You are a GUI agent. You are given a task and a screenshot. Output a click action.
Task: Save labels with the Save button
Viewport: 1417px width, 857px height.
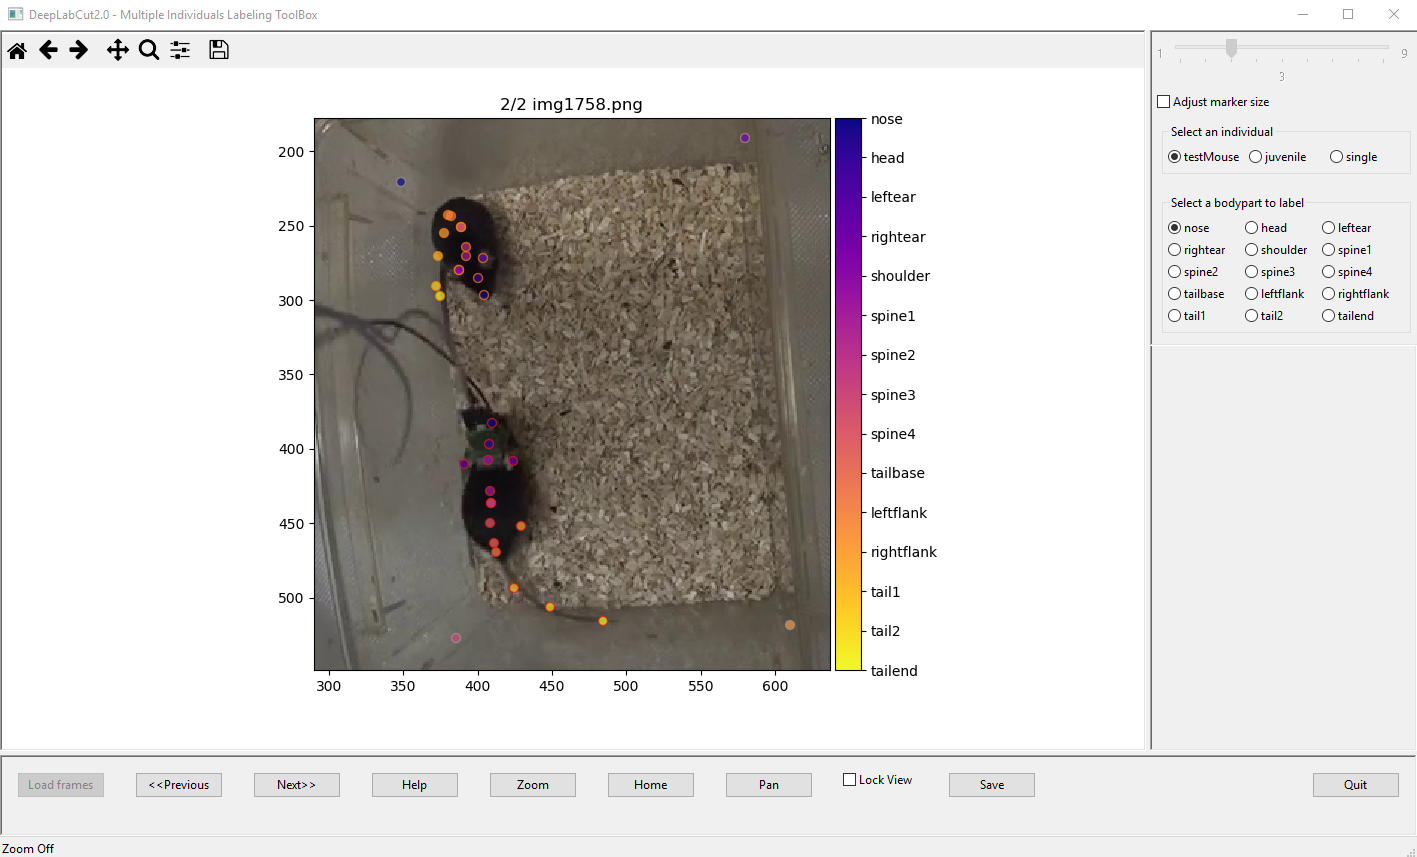992,785
